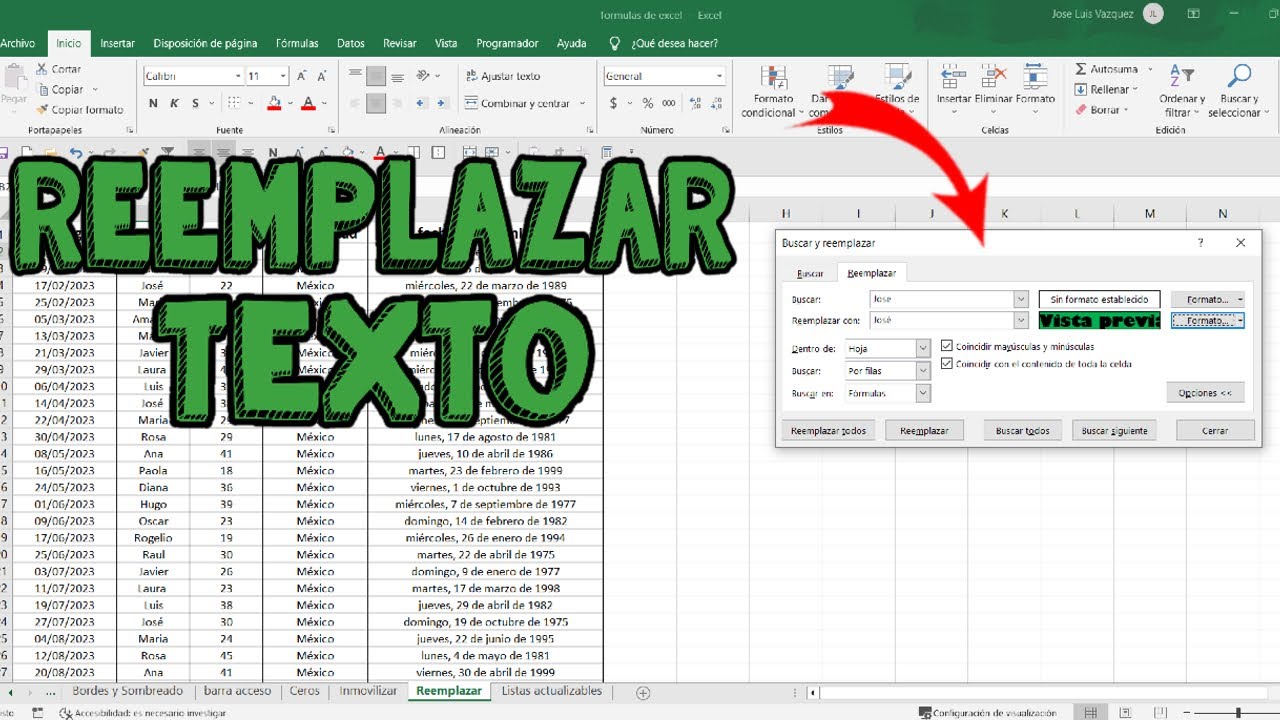Open the General number format dropdown
This screenshot has width=1280, height=720.
[x=719, y=76]
